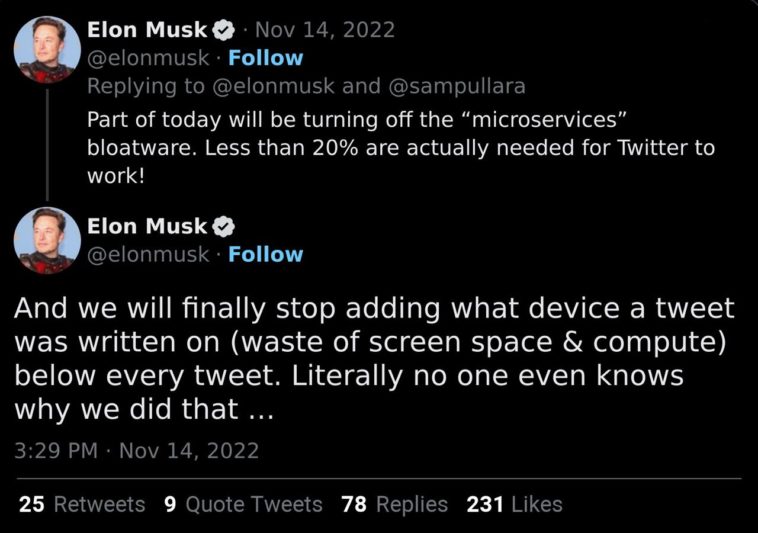Open Elon Musk's avatar on the main tweet

coord(46,242)
